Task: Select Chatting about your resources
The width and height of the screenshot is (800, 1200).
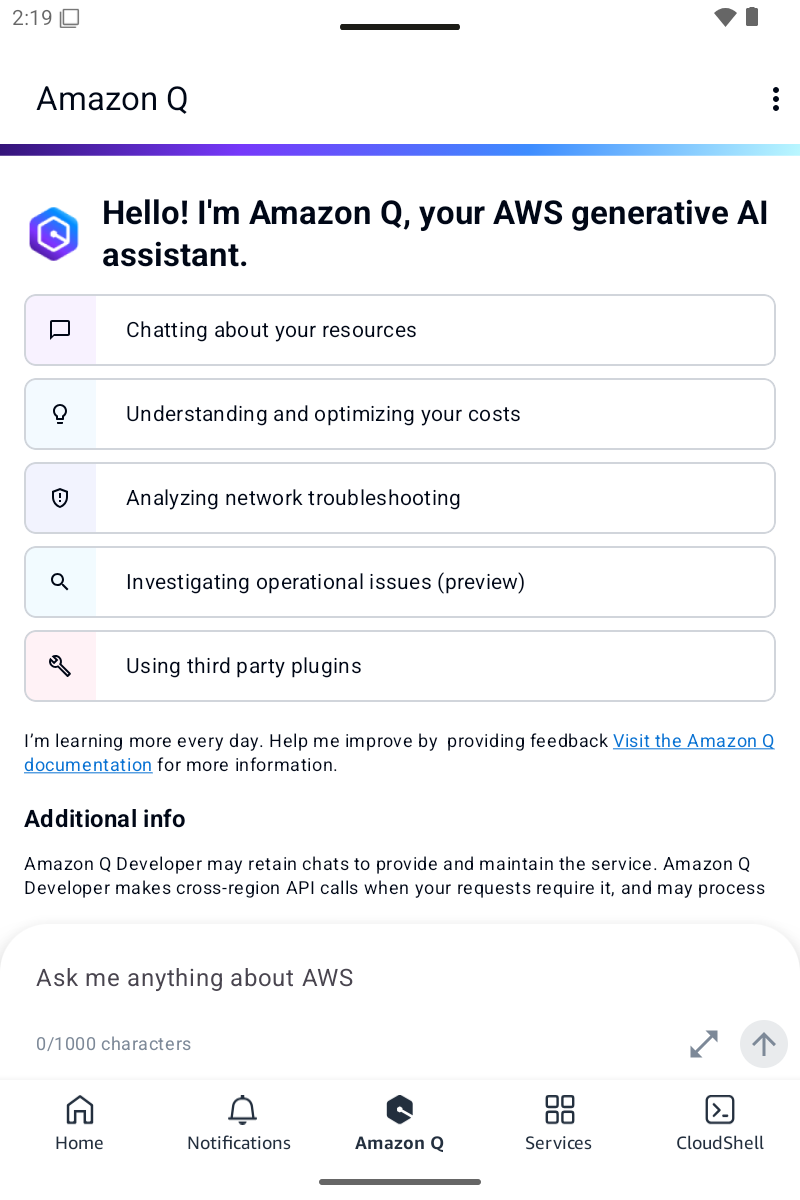Action: [x=400, y=330]
